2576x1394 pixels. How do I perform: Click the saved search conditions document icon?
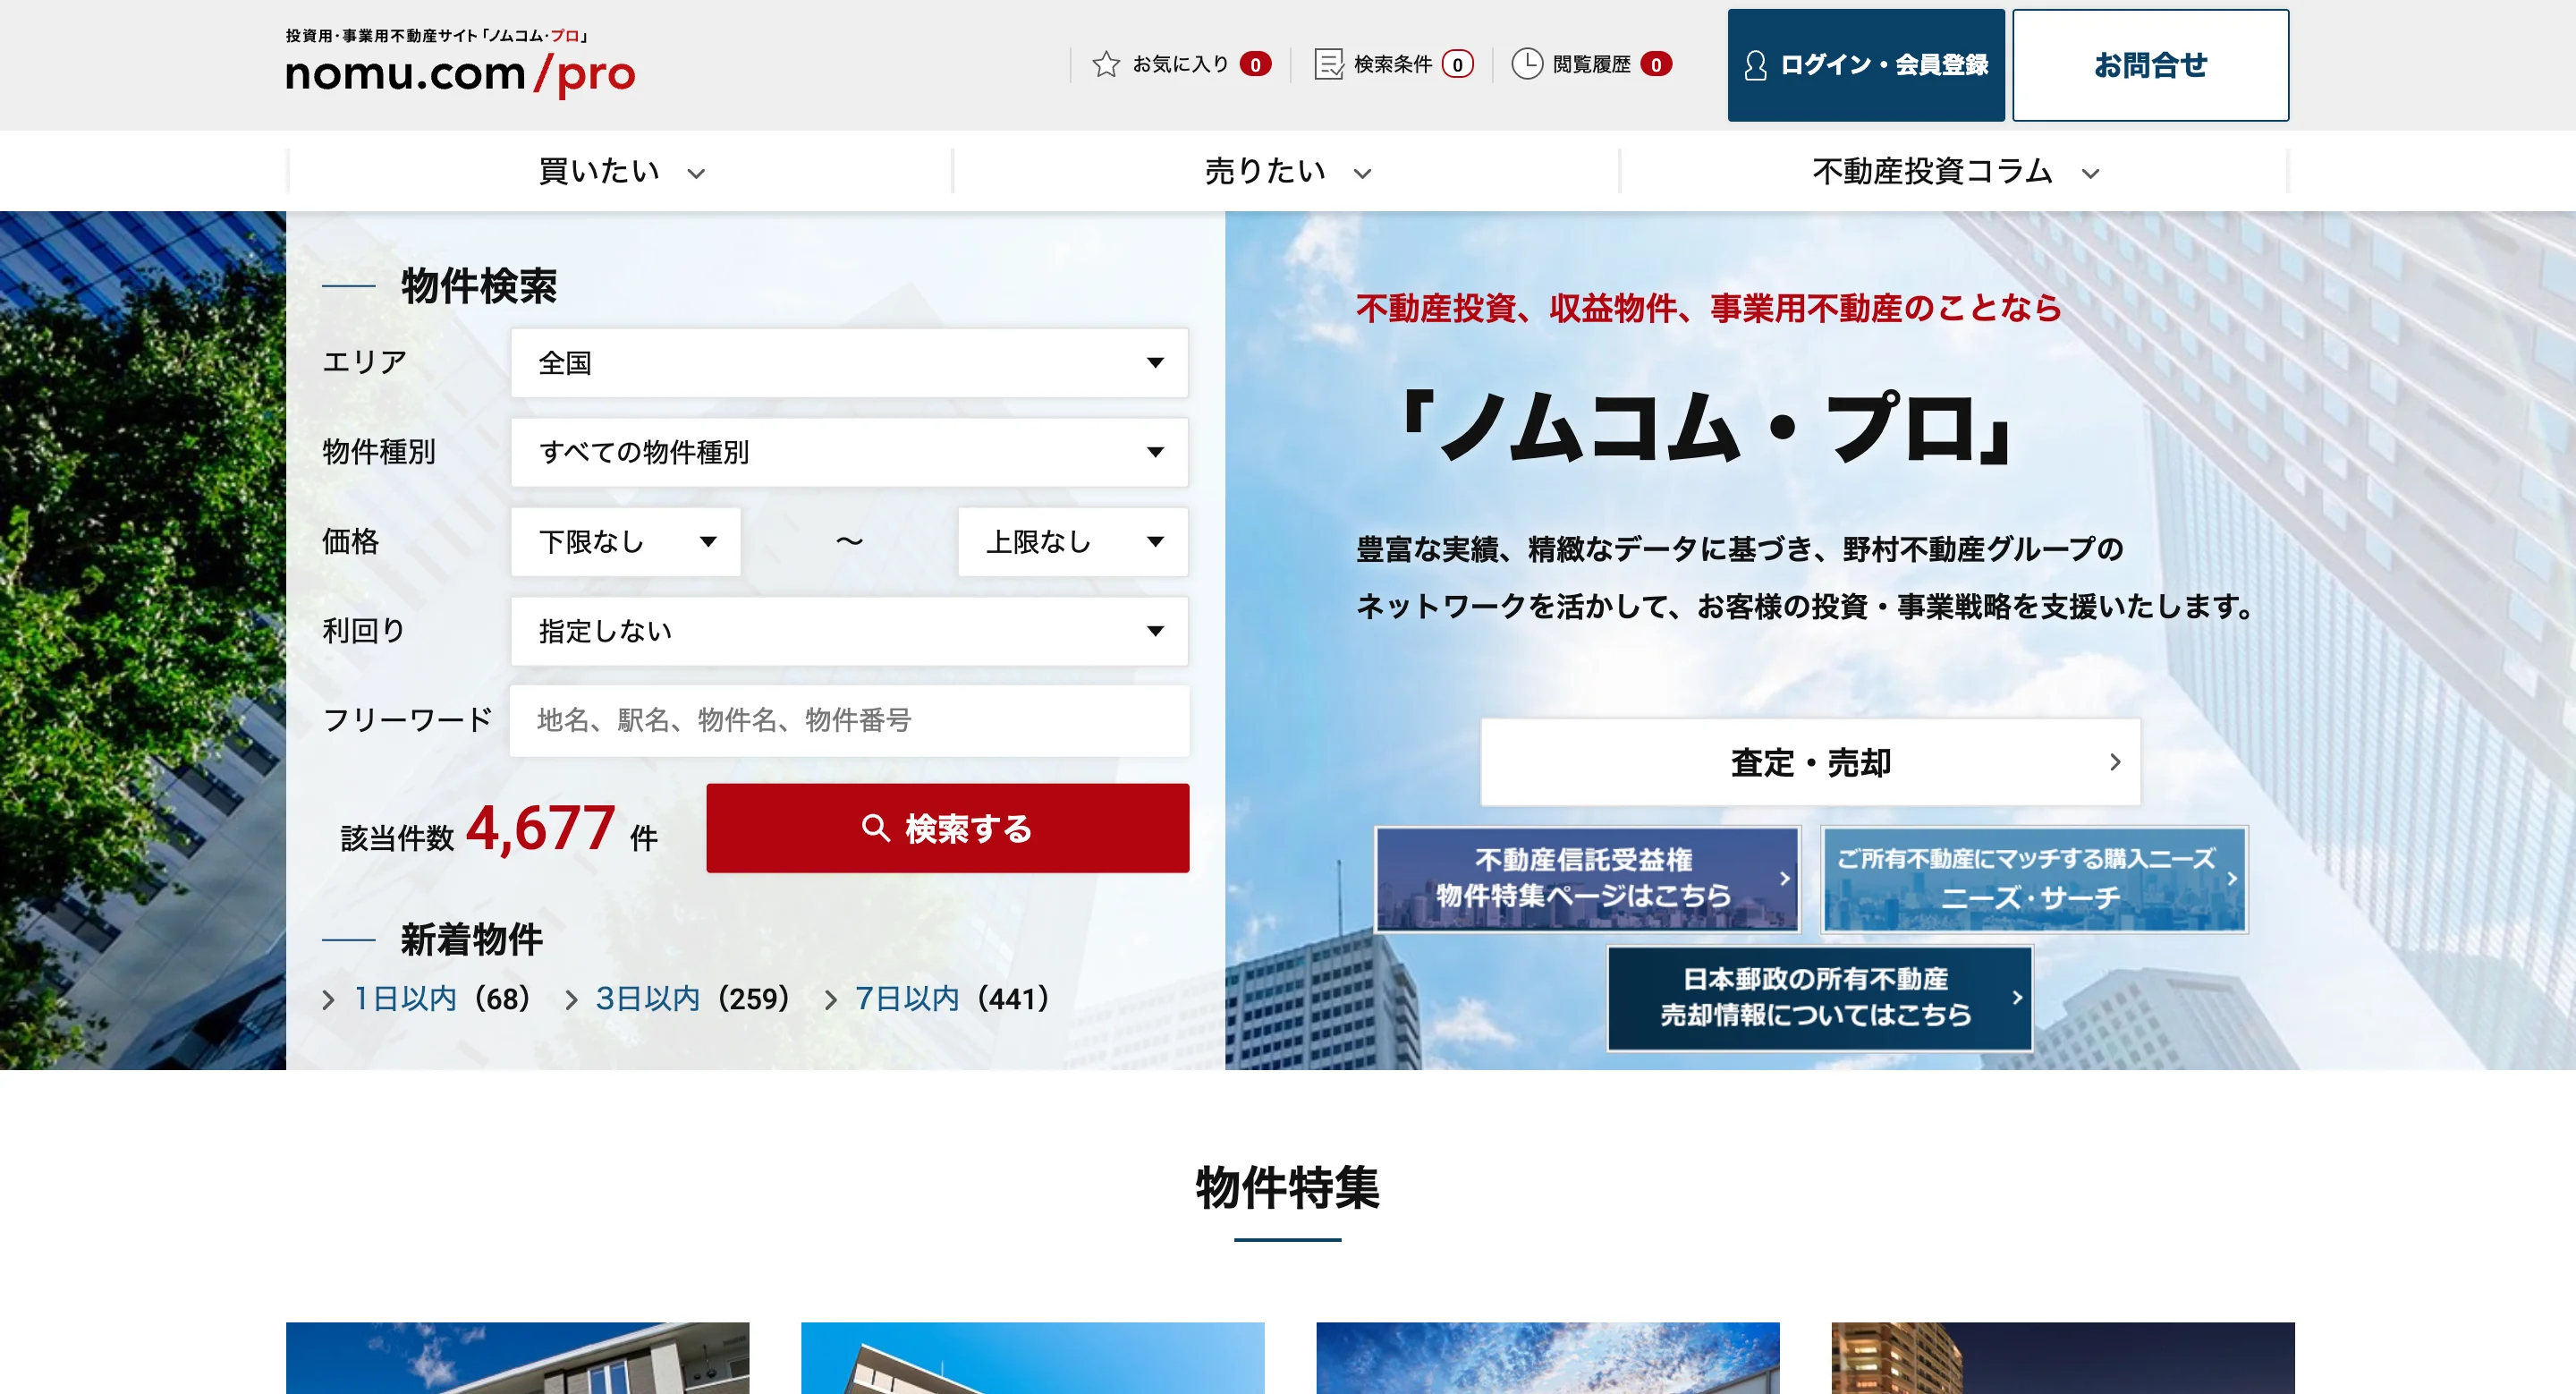pyautogui.click(x=1328, y=64)
